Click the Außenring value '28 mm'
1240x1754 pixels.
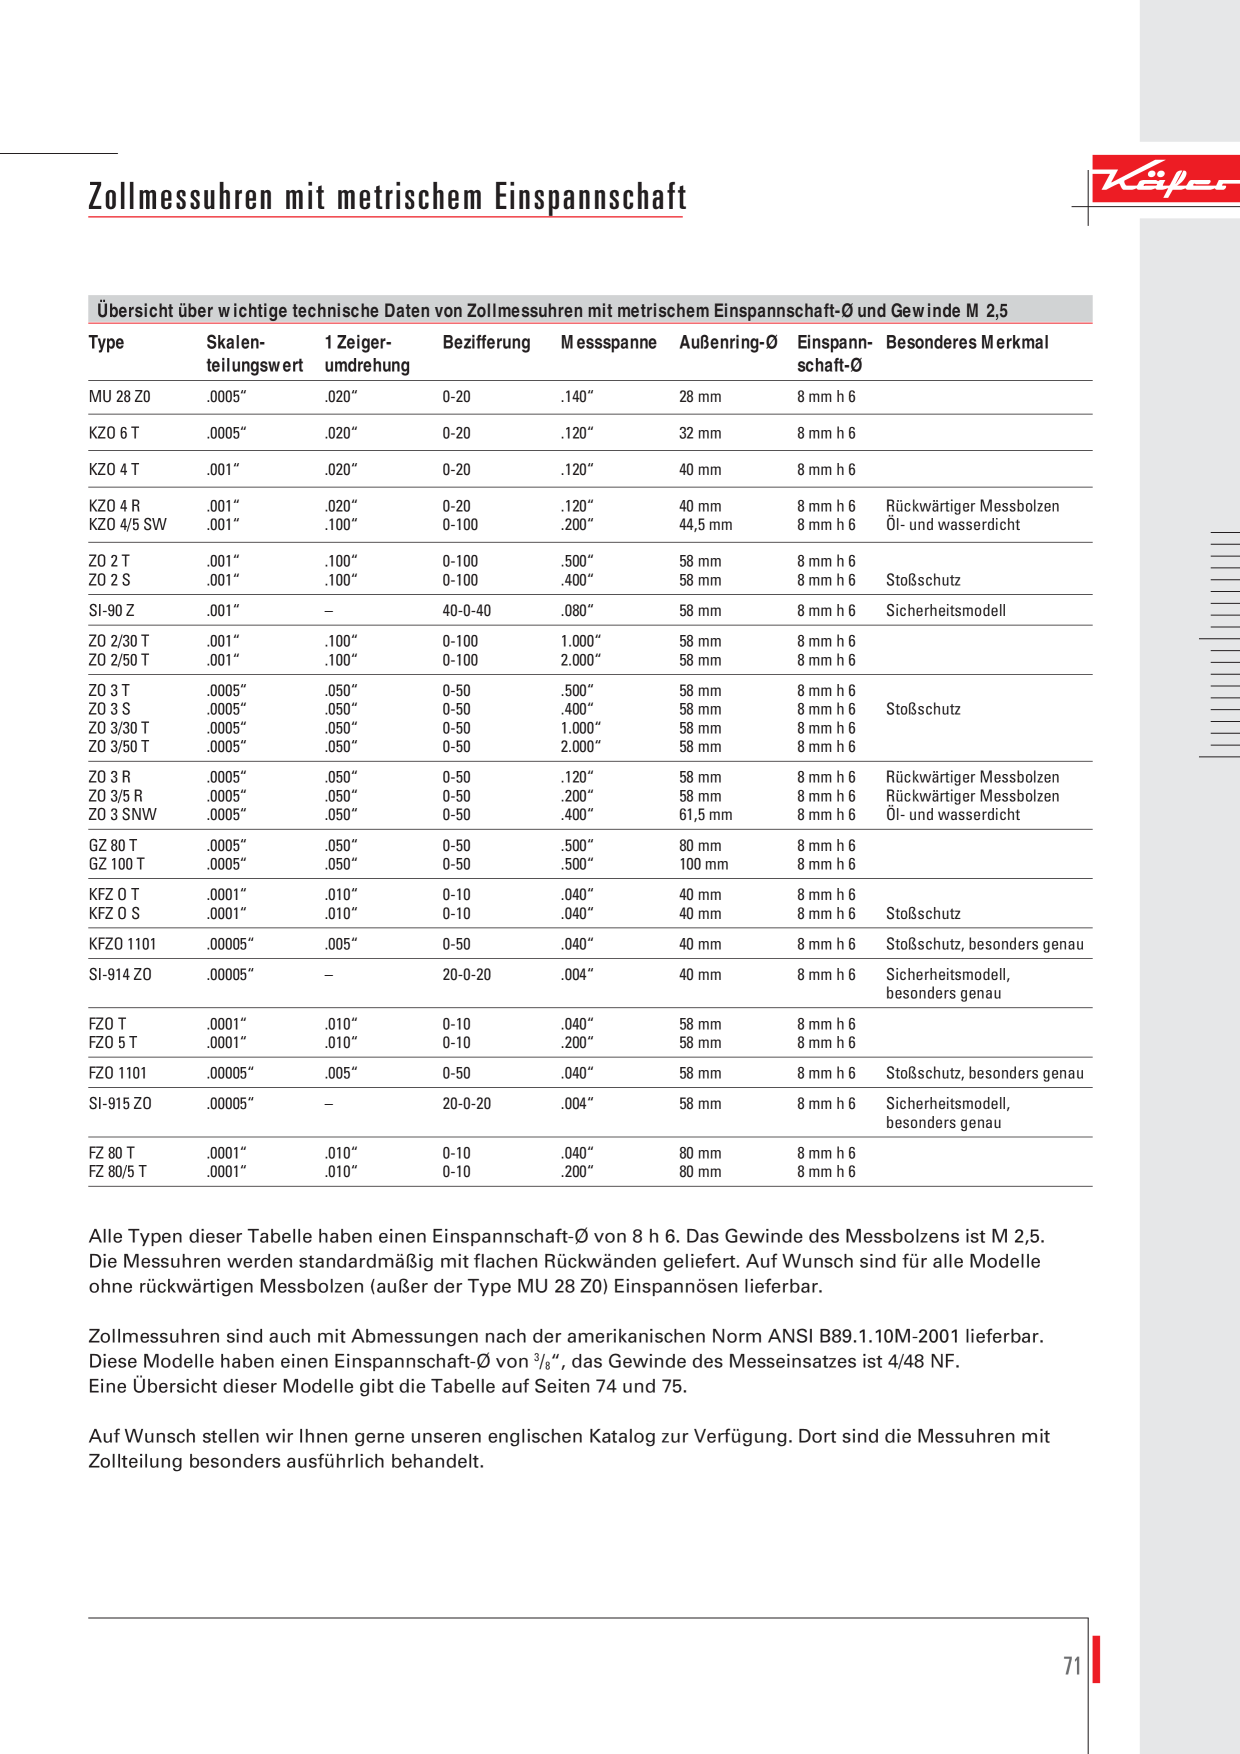coord(700,397)
